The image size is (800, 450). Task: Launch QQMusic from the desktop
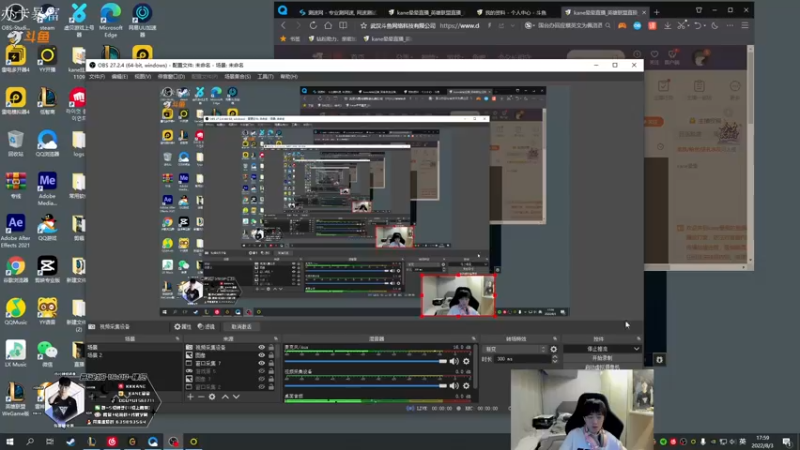(15, 312)
